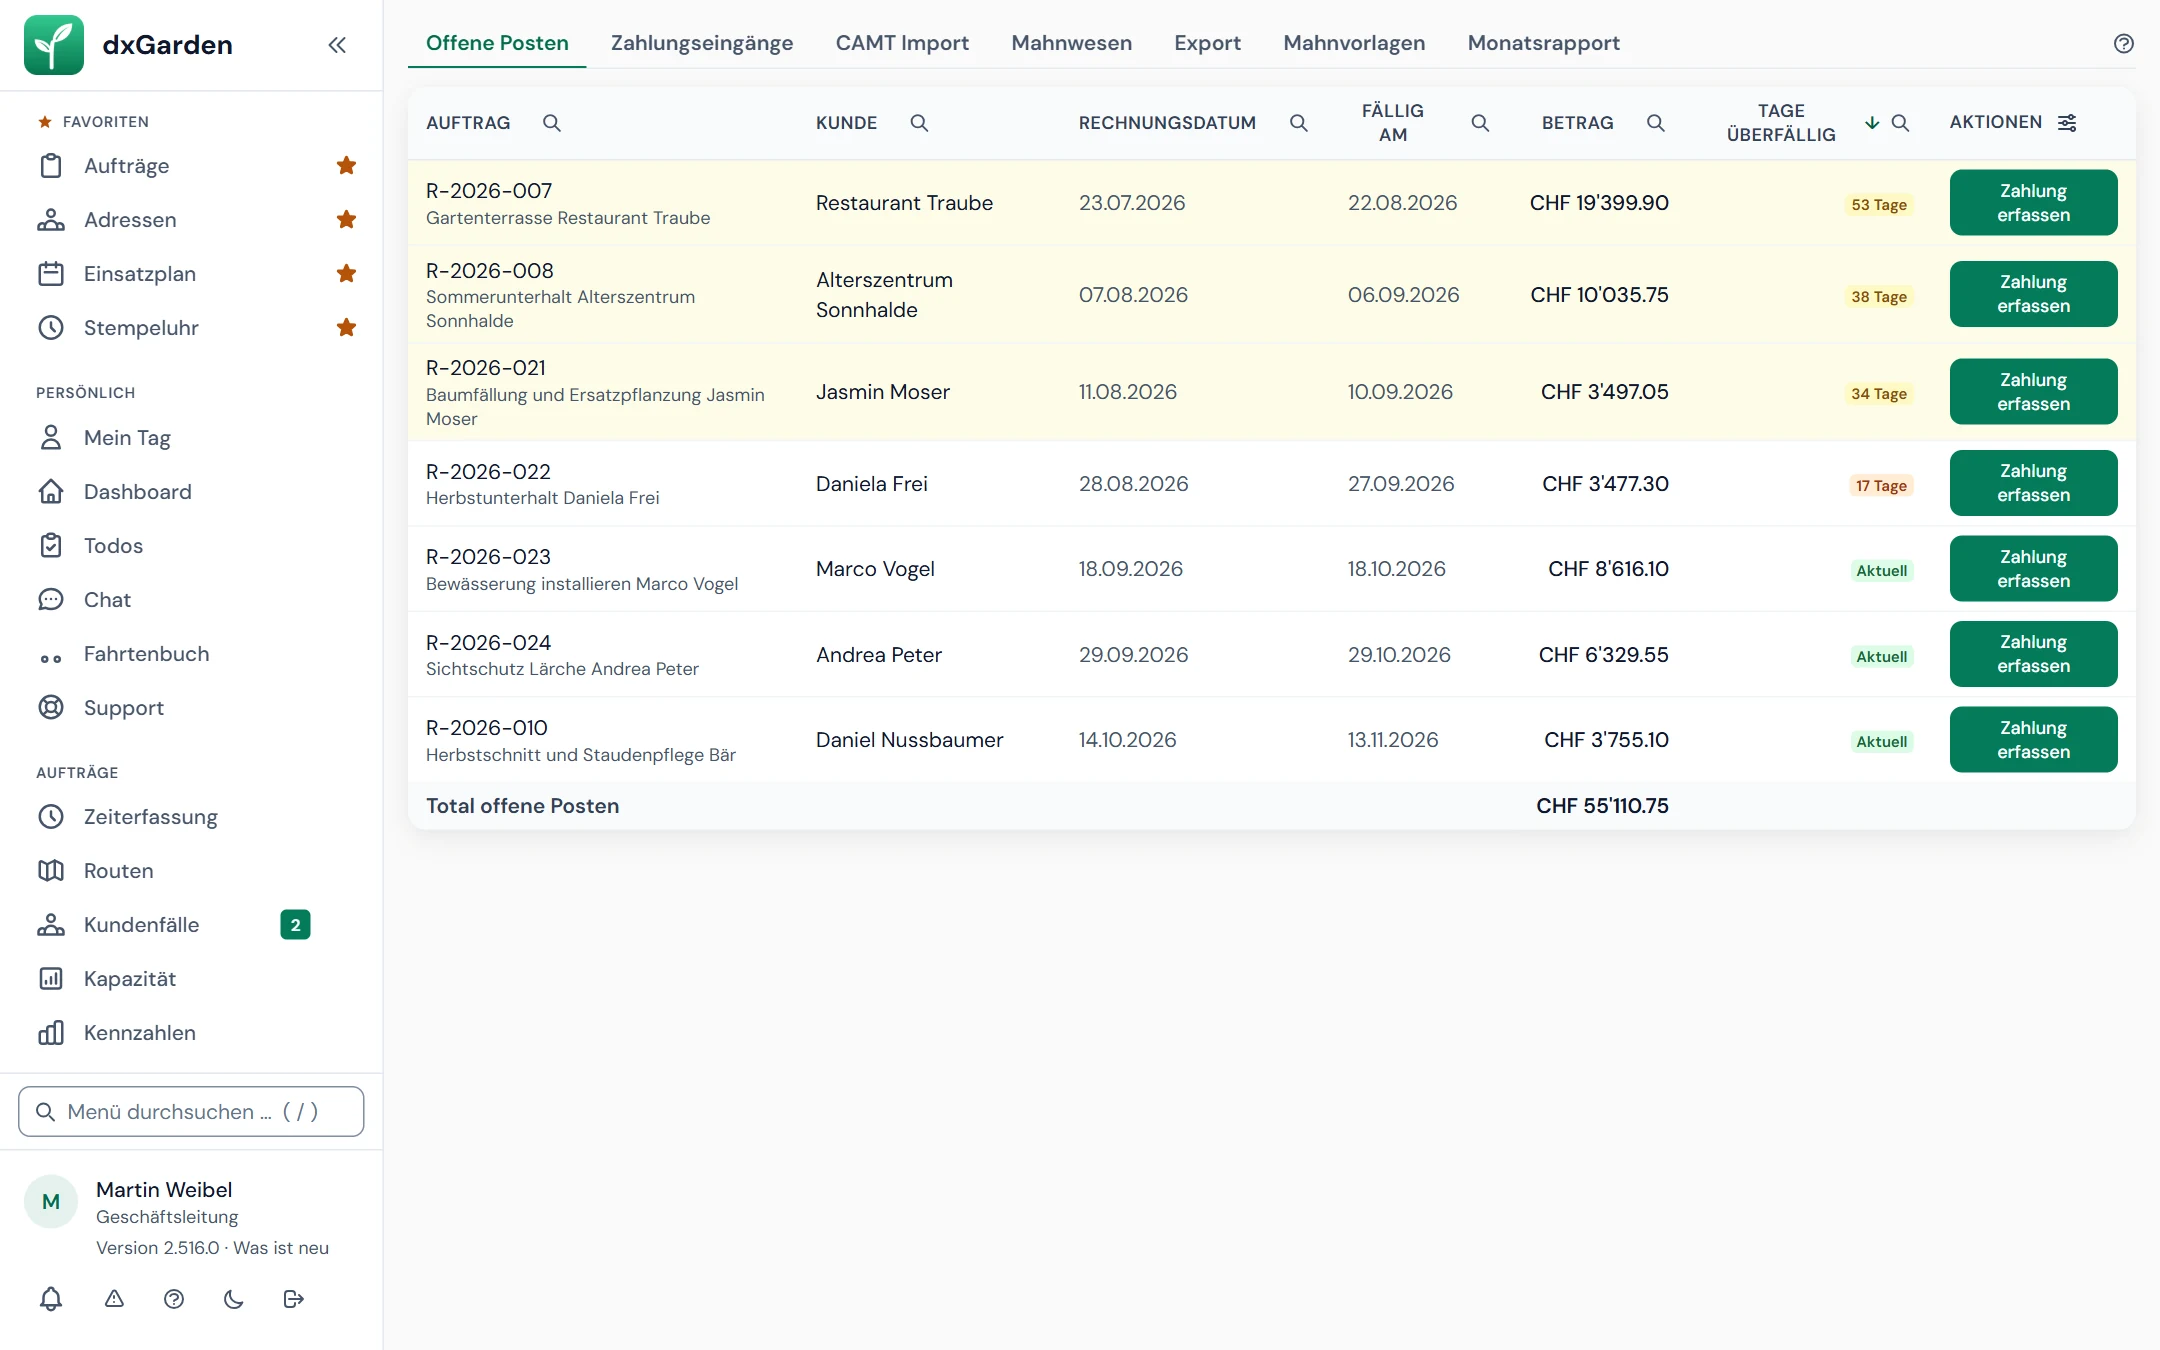The height and width of the screenshot is (1350, 2160).
Task: Open the warning triangle icon in footer
Action: pos(115,1299)
